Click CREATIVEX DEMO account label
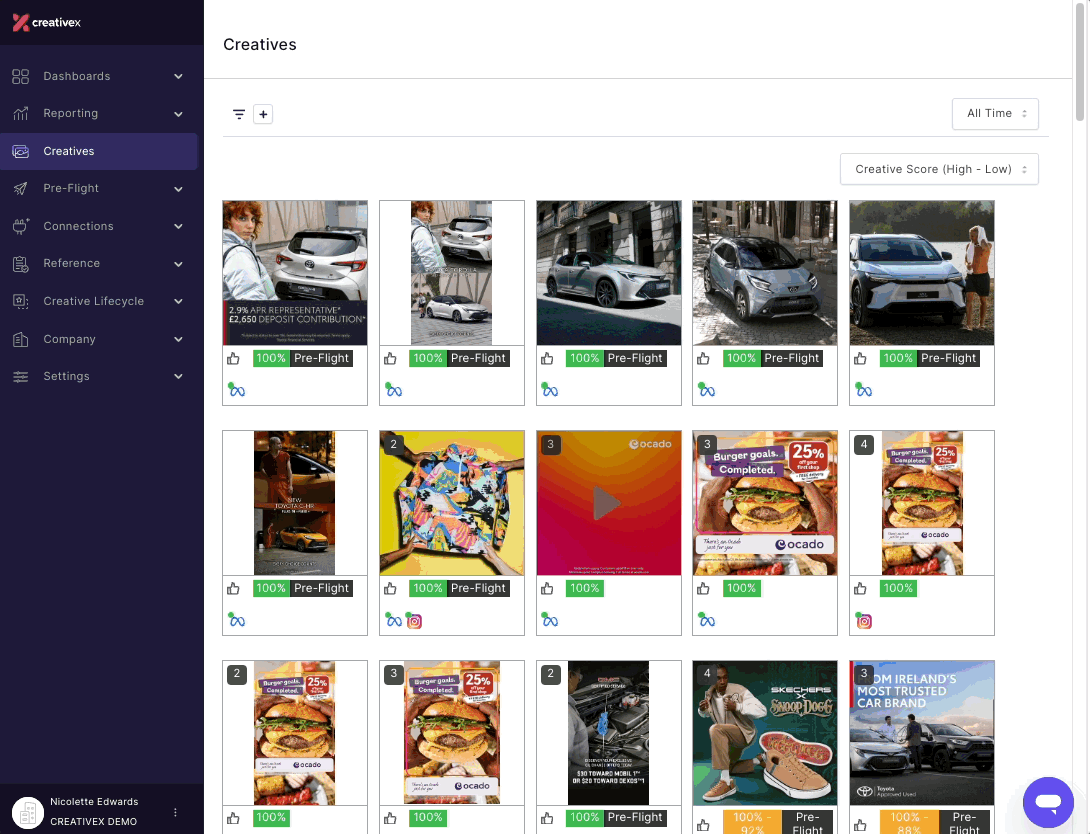 point(93,821)
